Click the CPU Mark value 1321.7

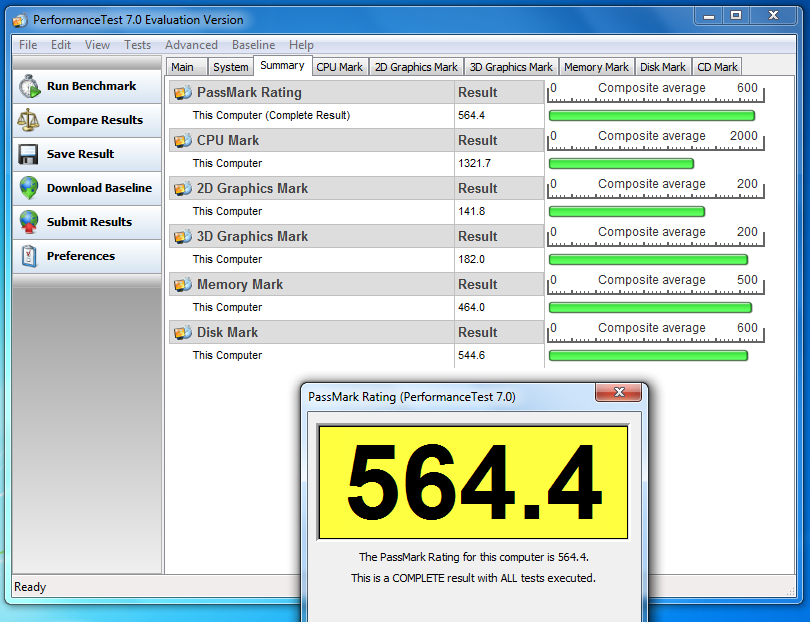click(474, 164)
